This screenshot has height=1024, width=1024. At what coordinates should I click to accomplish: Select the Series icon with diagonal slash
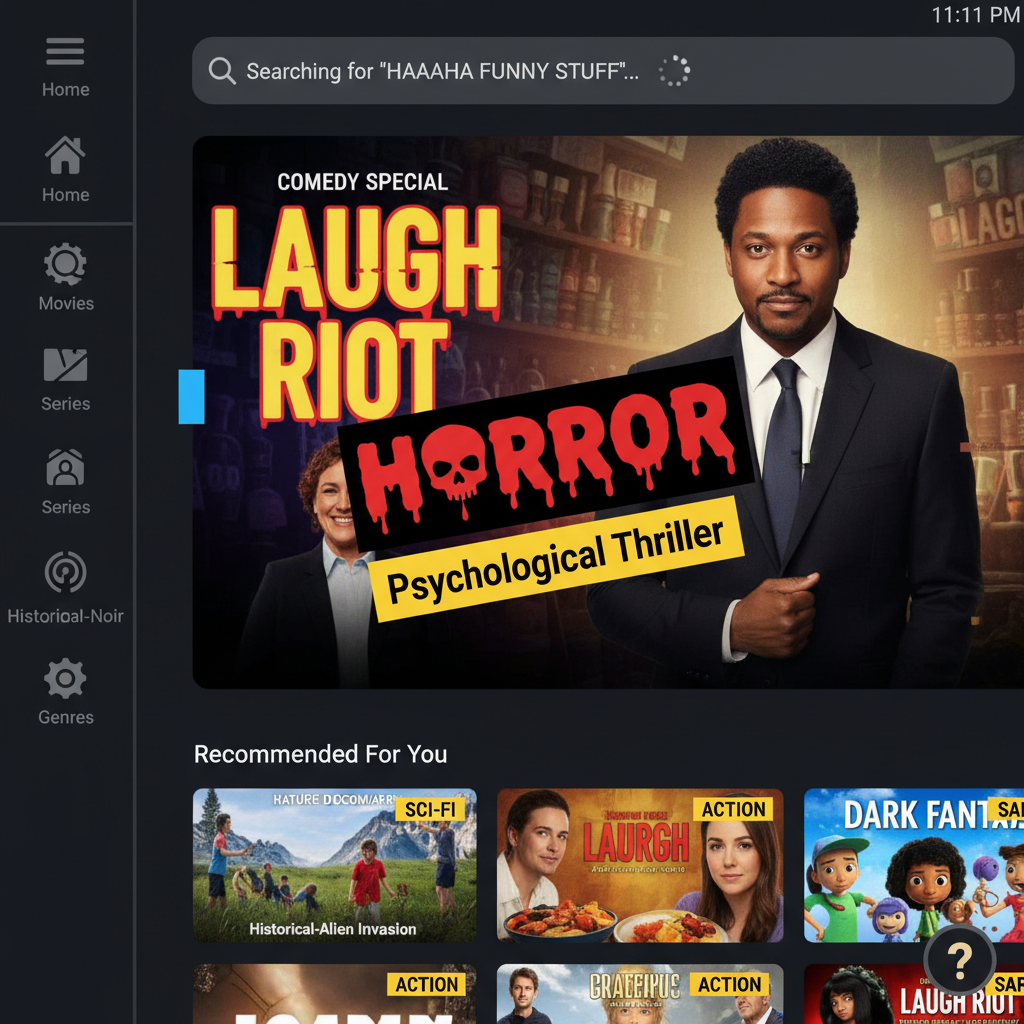[65, 366]
